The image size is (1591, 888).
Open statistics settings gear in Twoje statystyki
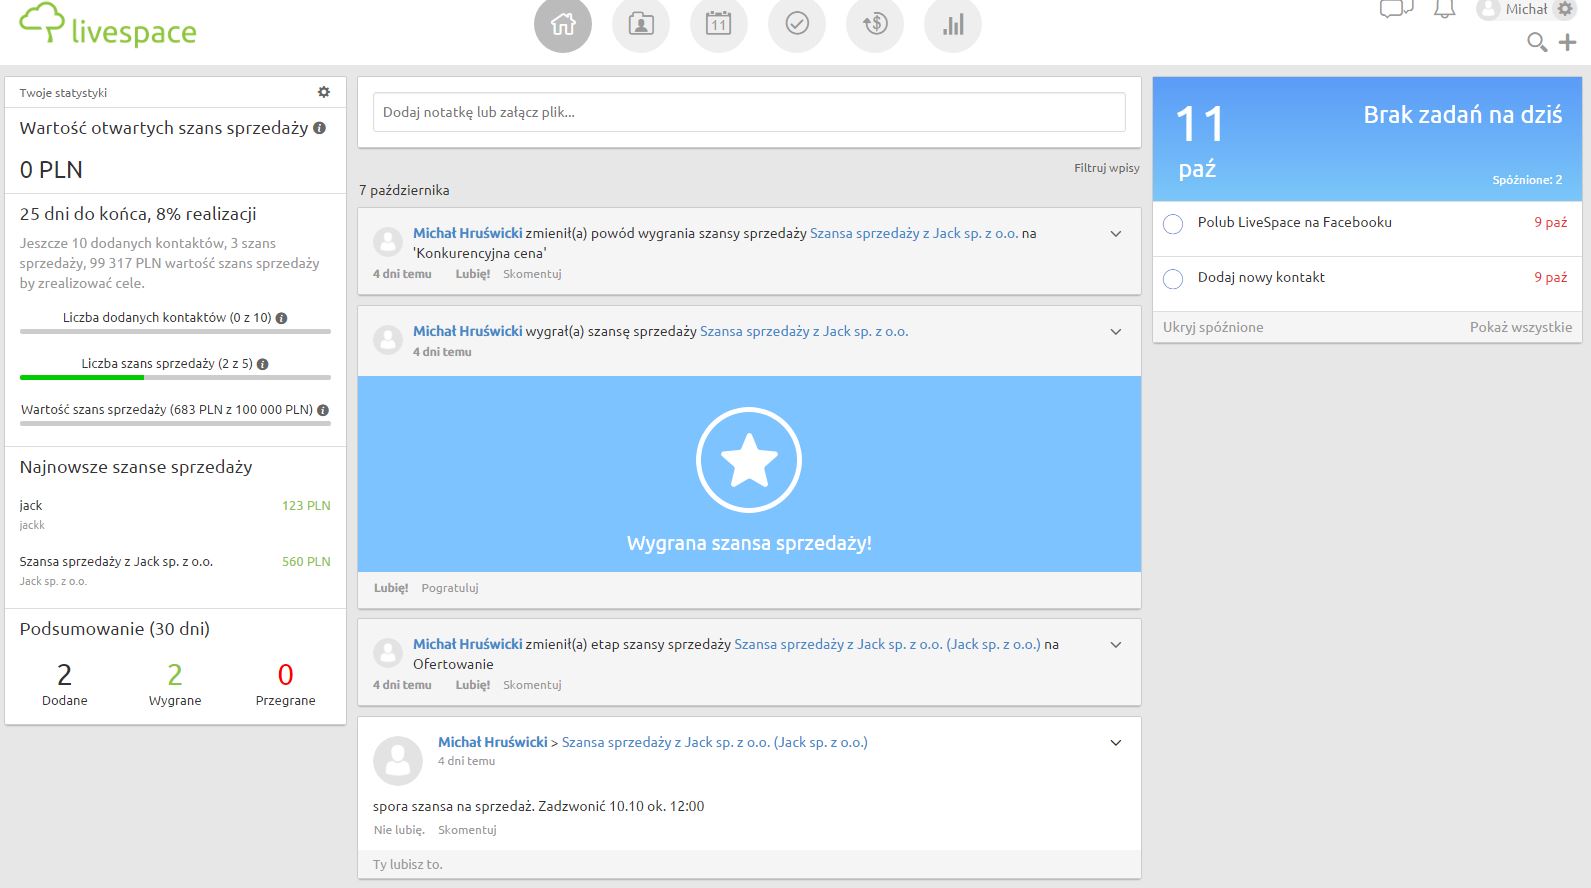[324, 92]
